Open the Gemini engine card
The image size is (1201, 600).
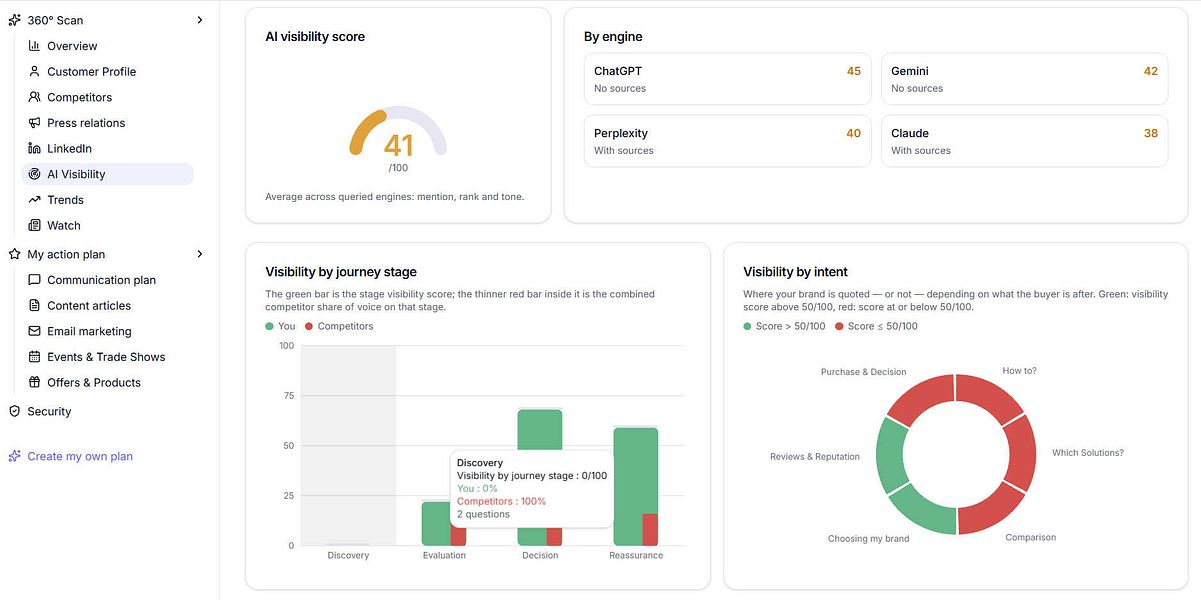[1024, 79]
